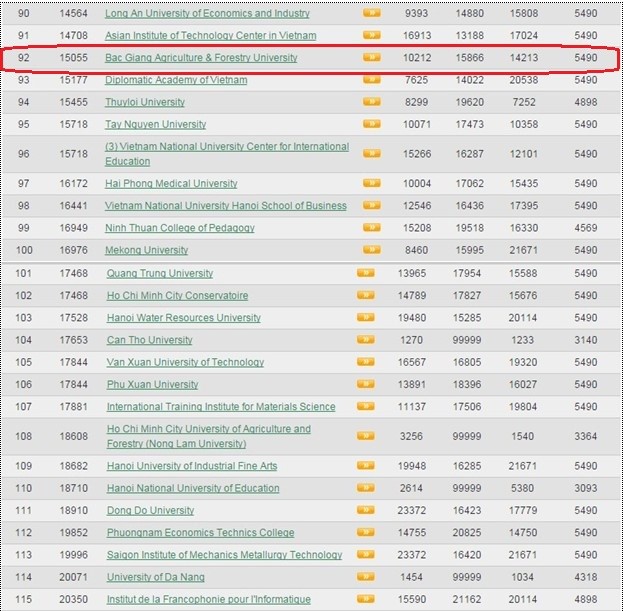This screenshot has height=611, width=623.
Task: Open the Thuyloi University link
Action: click(x=145, y=102)
